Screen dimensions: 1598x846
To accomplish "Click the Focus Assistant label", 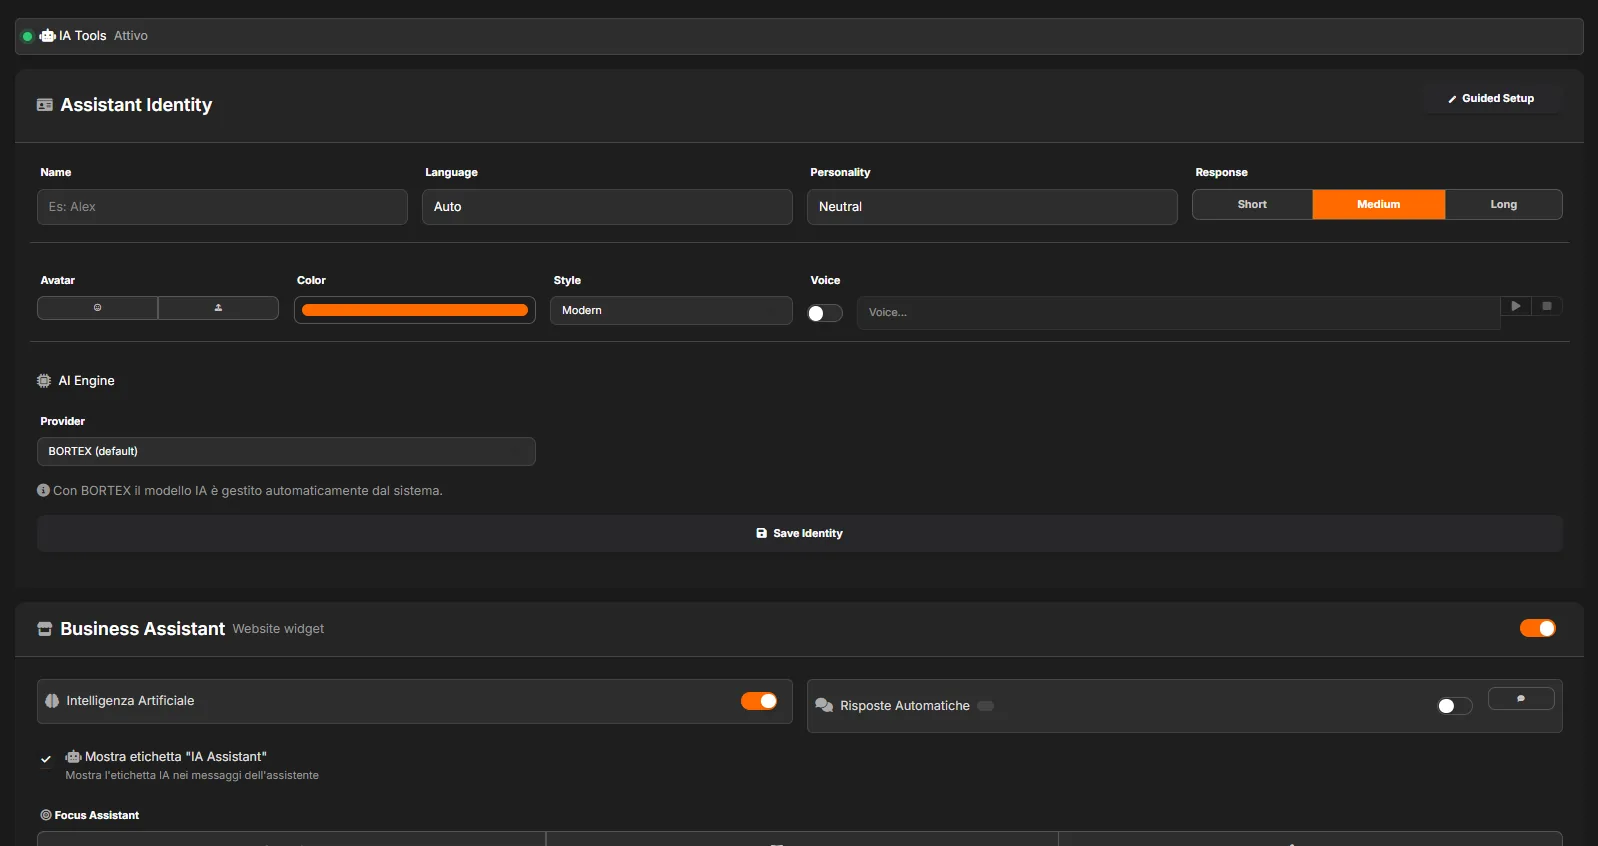I will 97,815.
